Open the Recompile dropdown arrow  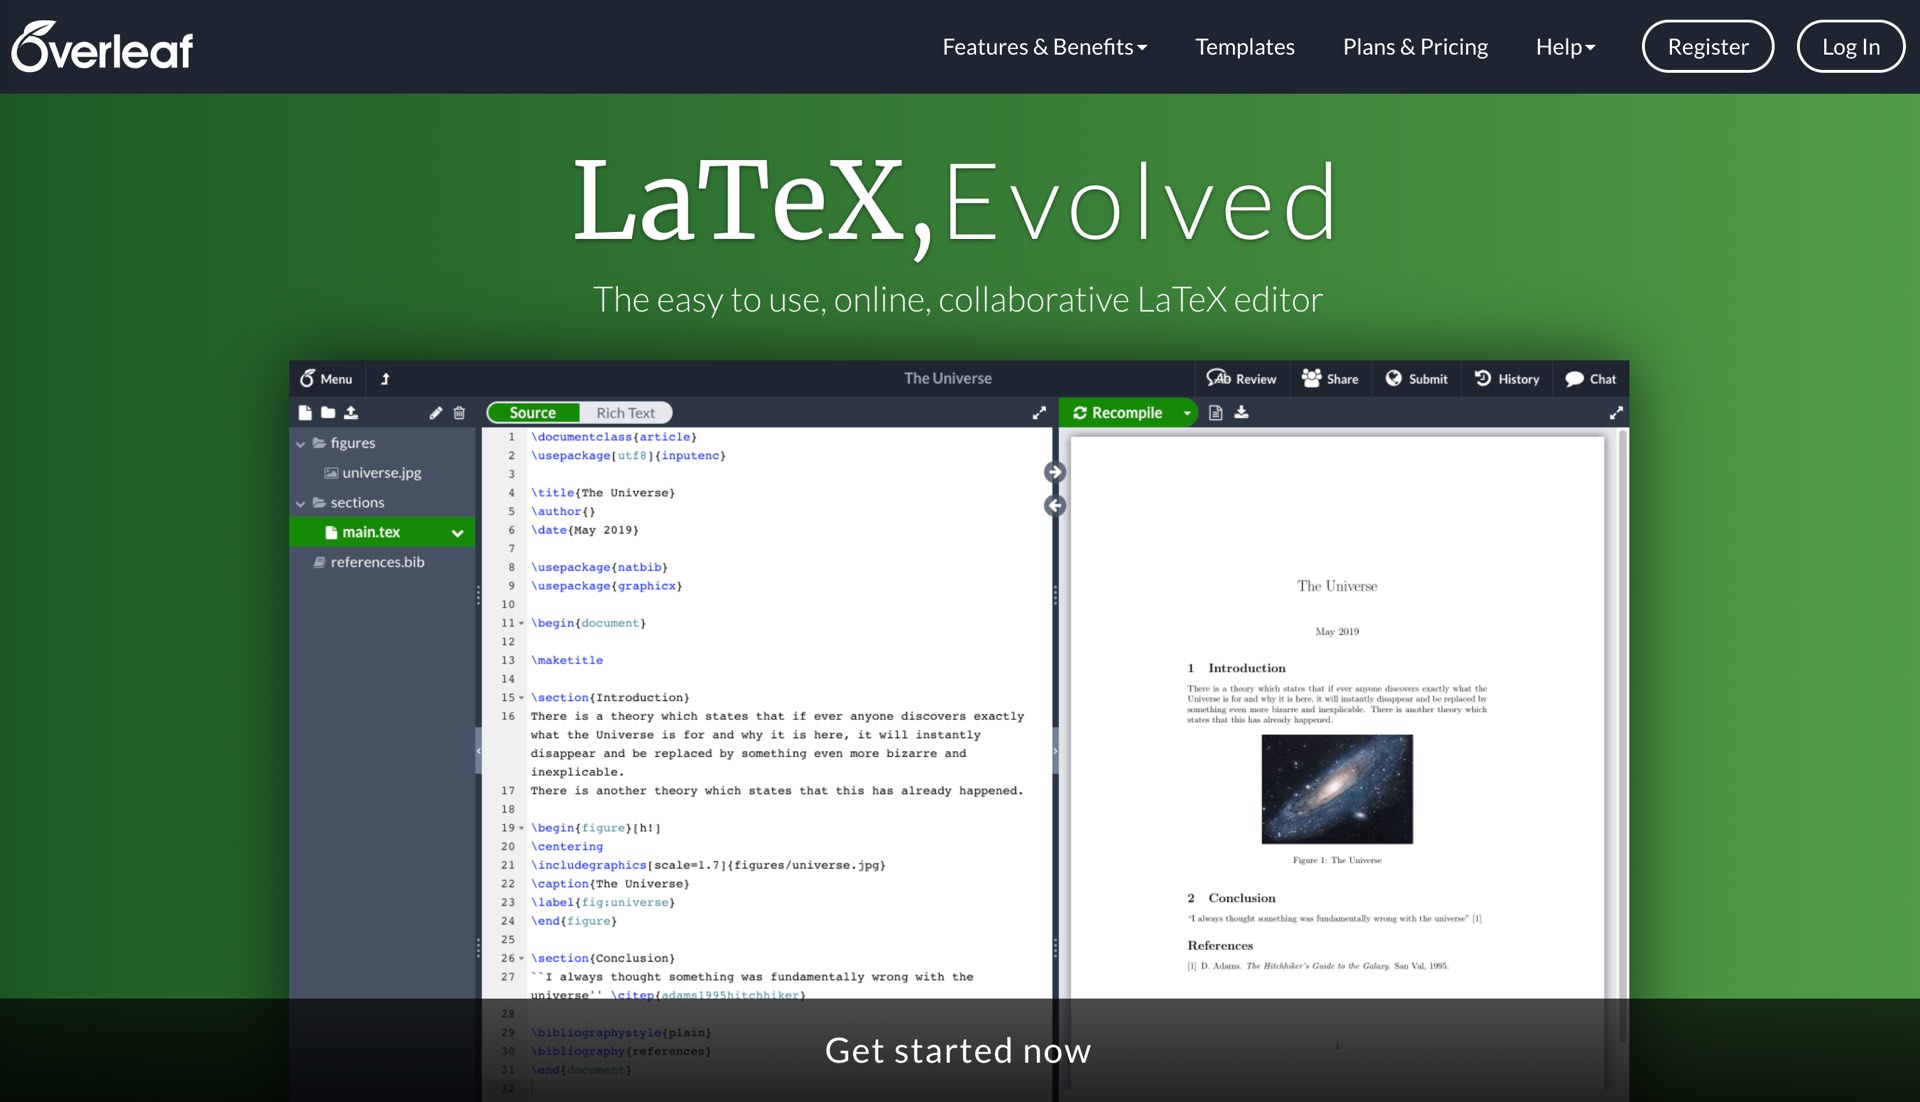(x=1187, y=413)
